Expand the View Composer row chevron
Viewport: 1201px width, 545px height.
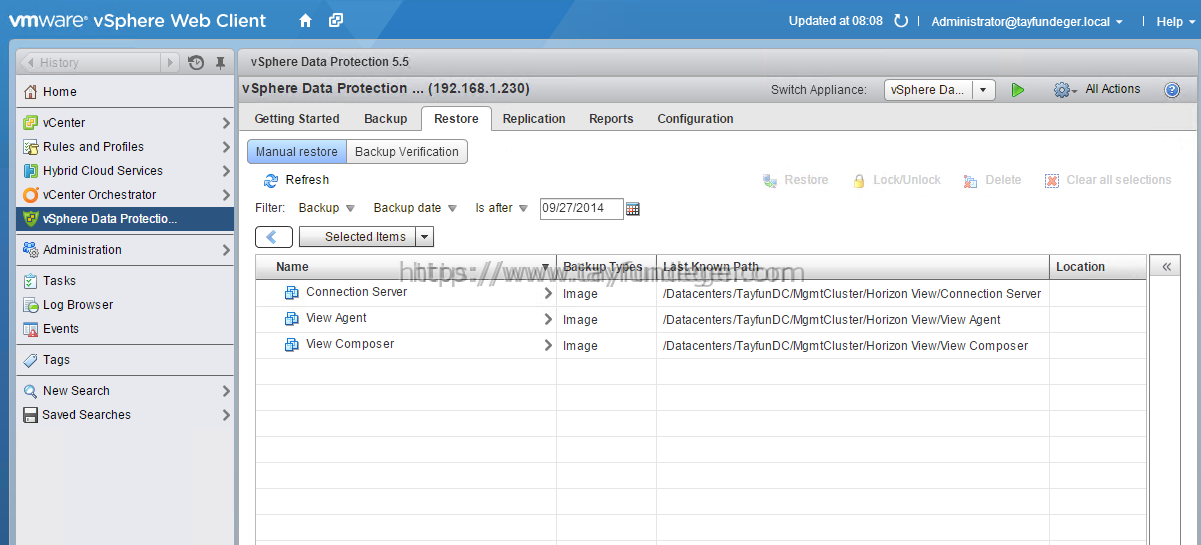[548, 345]
